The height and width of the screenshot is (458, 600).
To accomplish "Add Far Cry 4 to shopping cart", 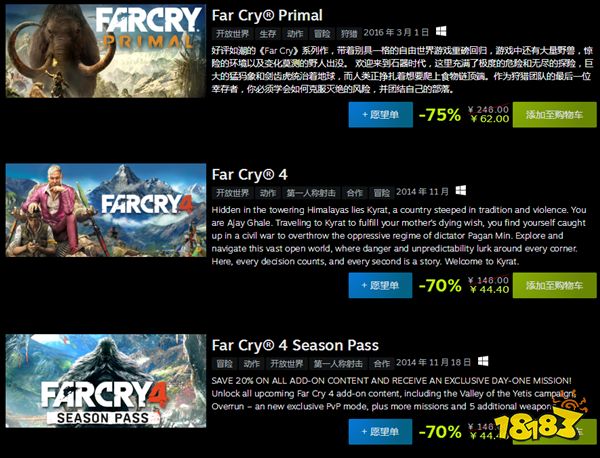I will (553, 285).
